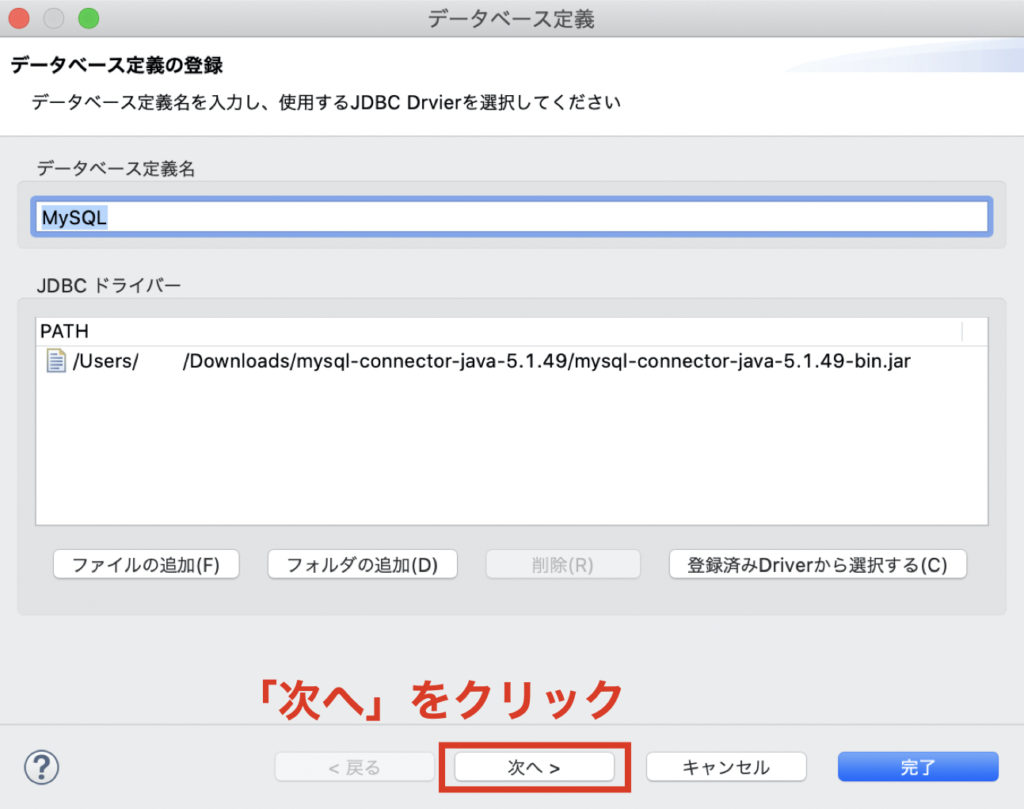The image size is (1024, 809).
Task: Select the jar file icon in PATH list
Action: pyautogui.click(x=56, y=360)
